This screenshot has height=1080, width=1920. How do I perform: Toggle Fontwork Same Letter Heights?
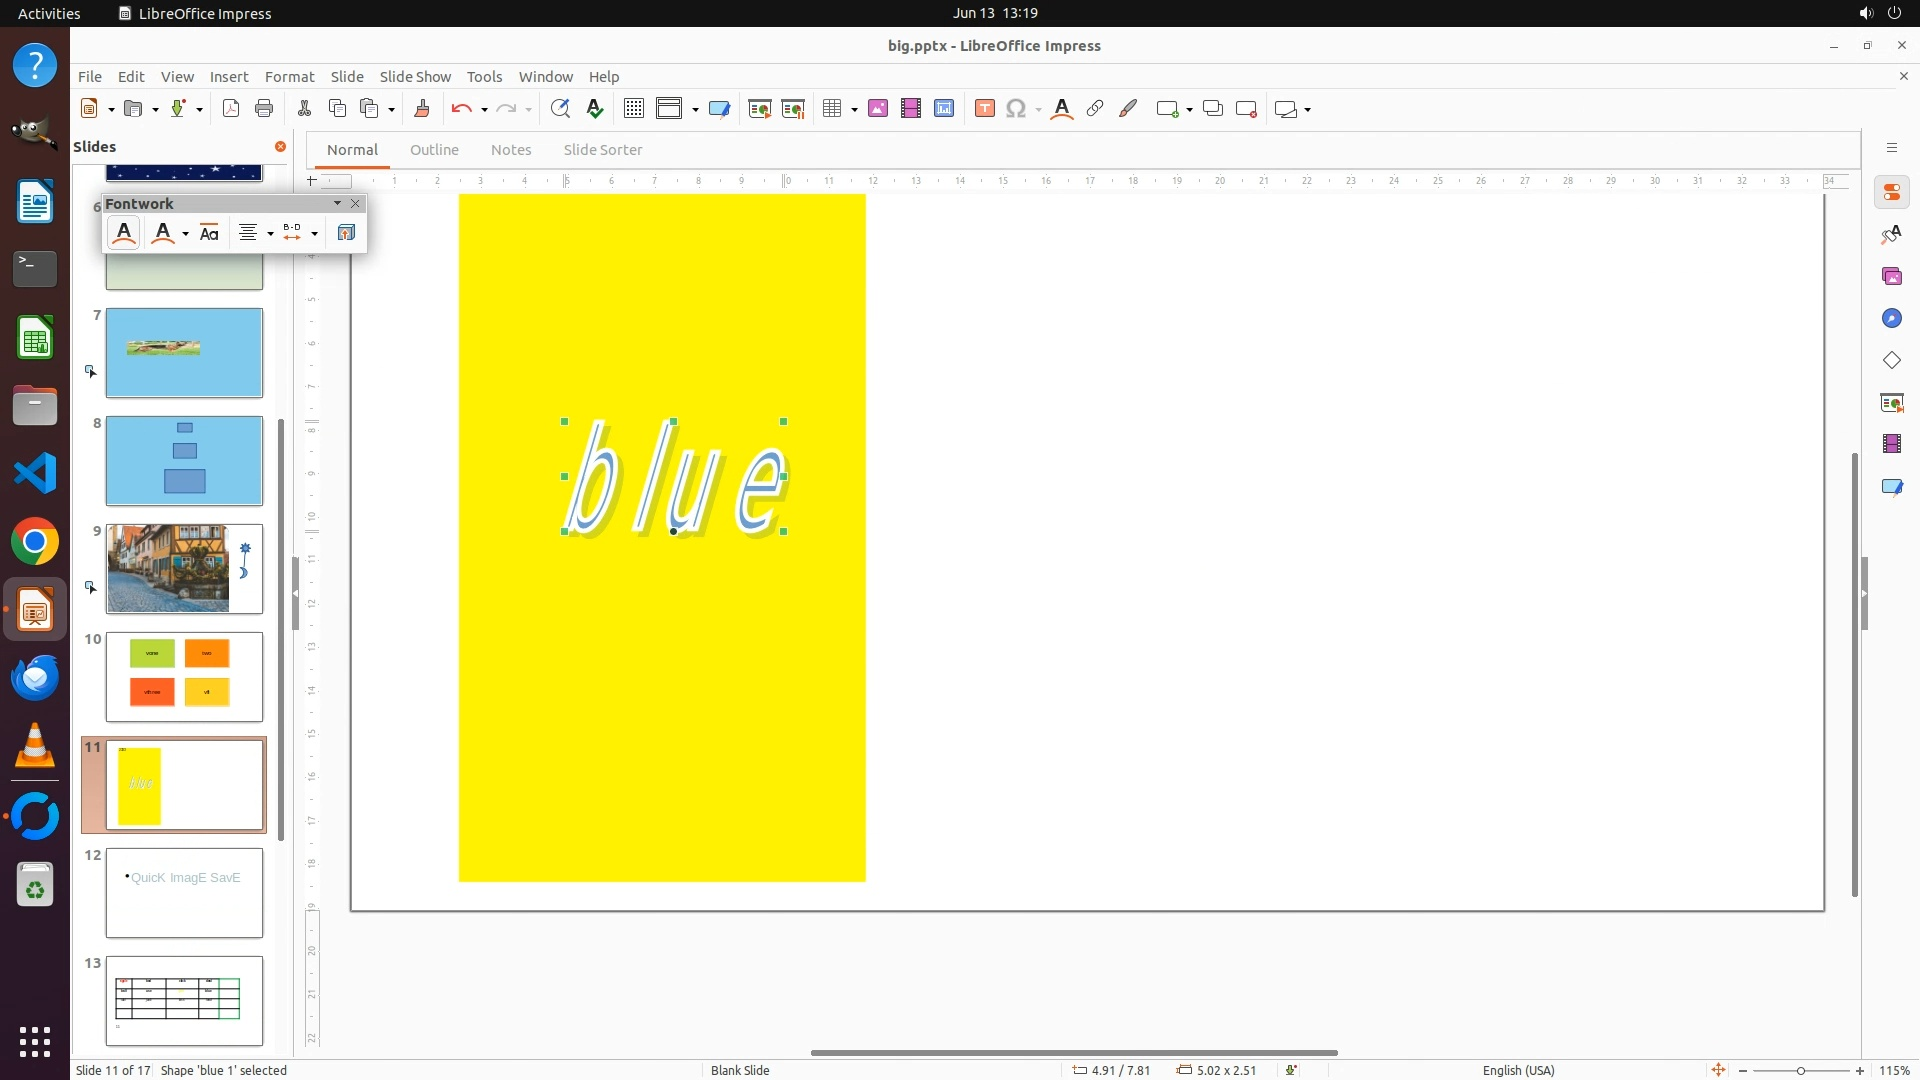coord(209,233)
